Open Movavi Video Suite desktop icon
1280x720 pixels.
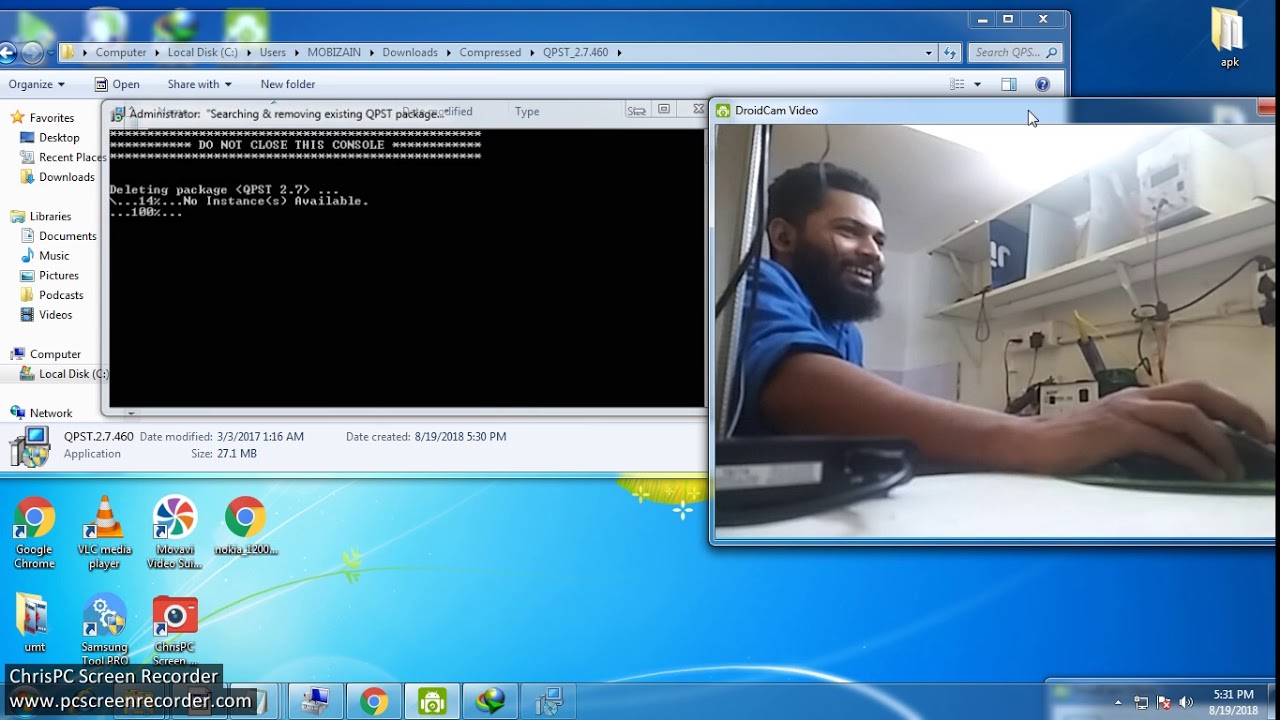(x=175, y=533)
